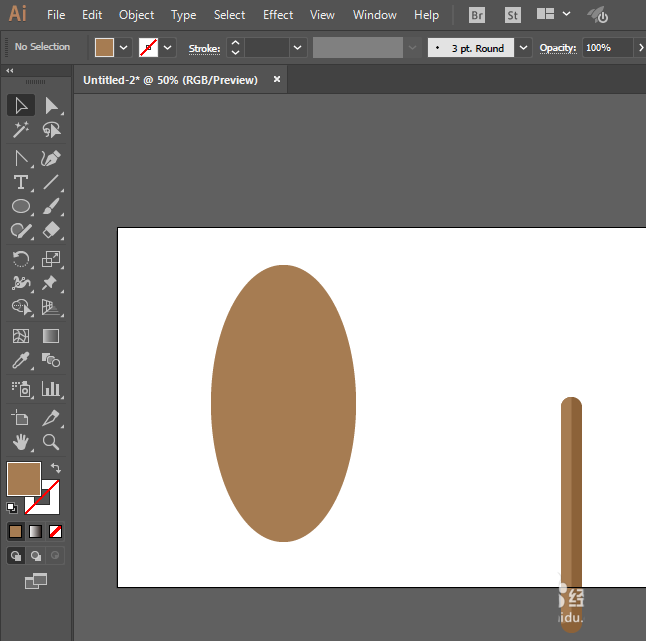Viewport: 646px width, 641px height.
Task: Choose the Type tool
Action: 20,182
